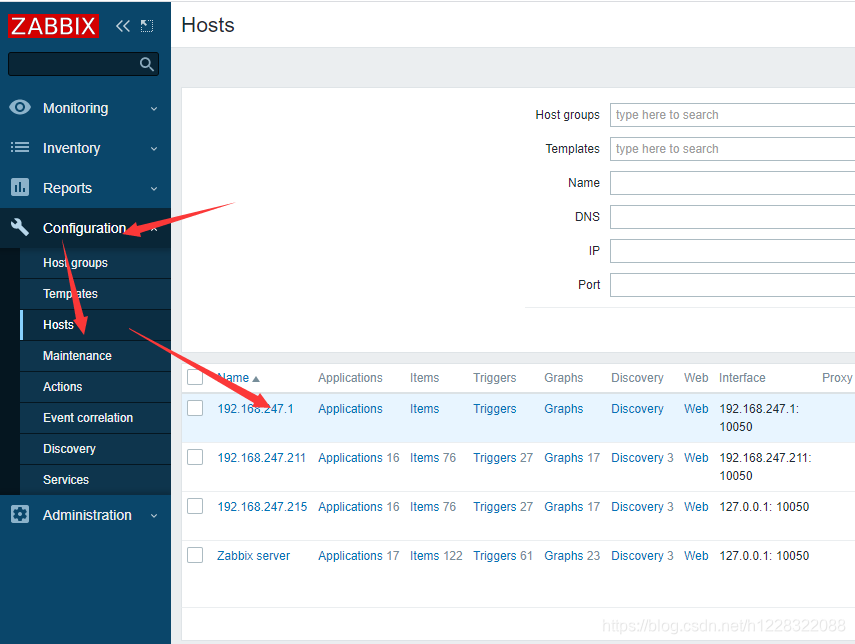Click the Configuration wrench icon
855x644 pixels.
[20, 227]
